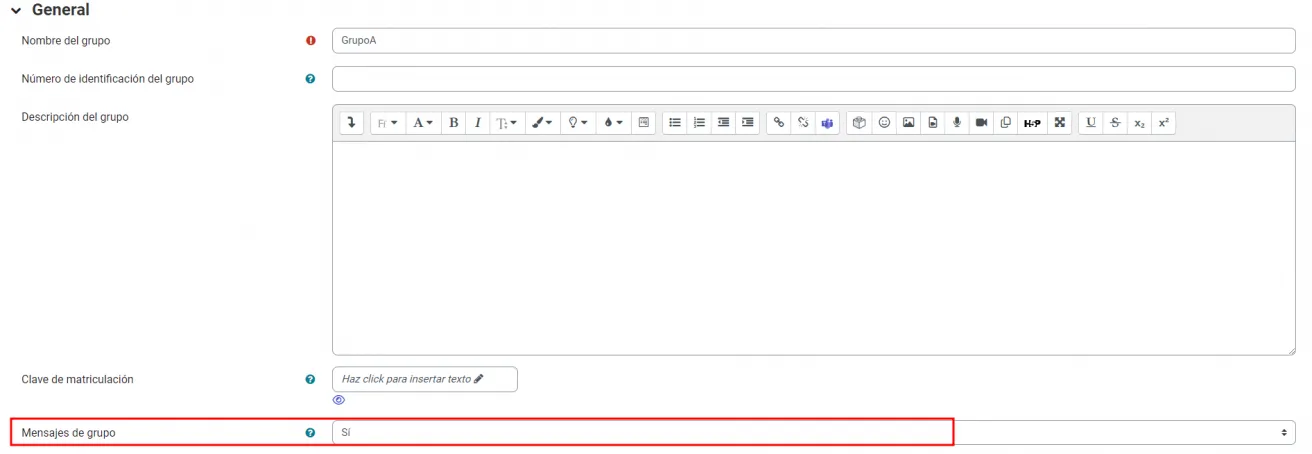Viewport: 1312px width, 454px height.
Task: Record video with the camera icon
Action: (x=981, y=123)
